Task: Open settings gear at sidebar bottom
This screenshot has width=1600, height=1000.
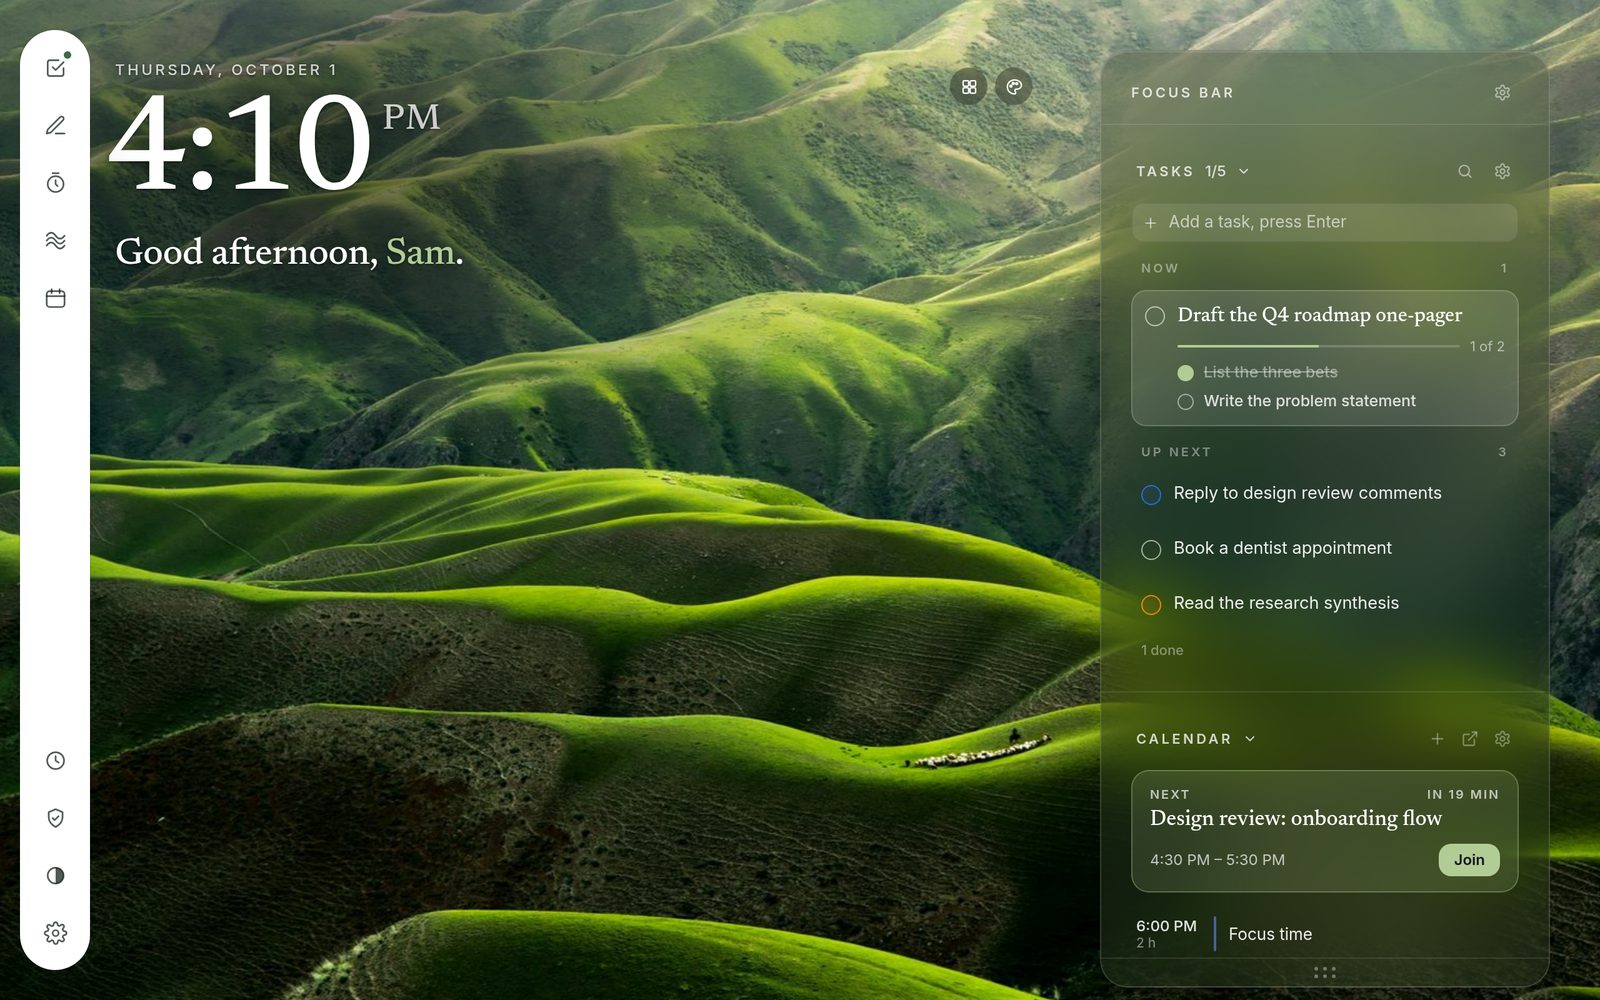Action: (56, 933)
